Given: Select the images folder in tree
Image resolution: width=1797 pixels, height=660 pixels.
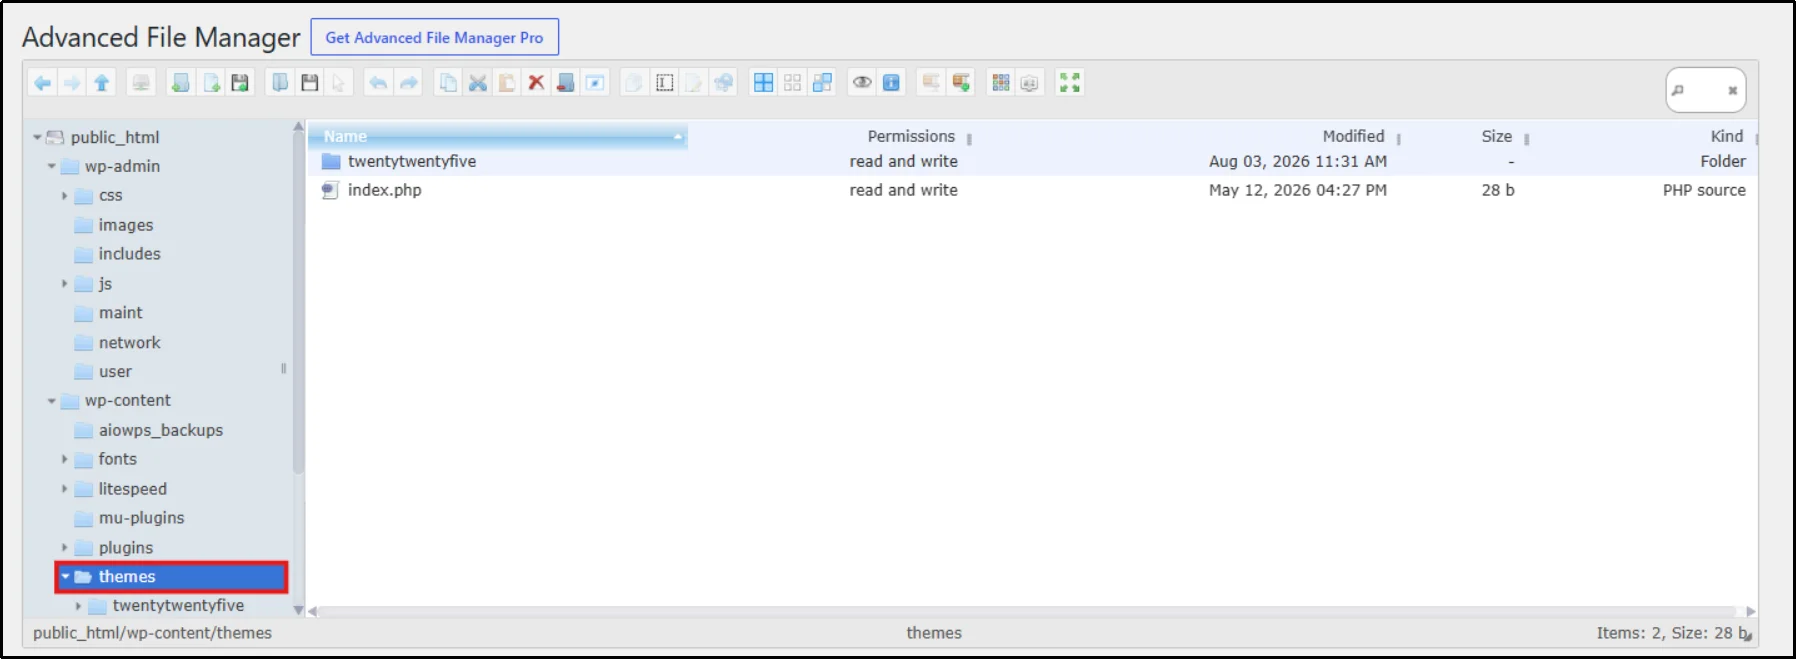Looking at the screenshot, I should 126,225.
